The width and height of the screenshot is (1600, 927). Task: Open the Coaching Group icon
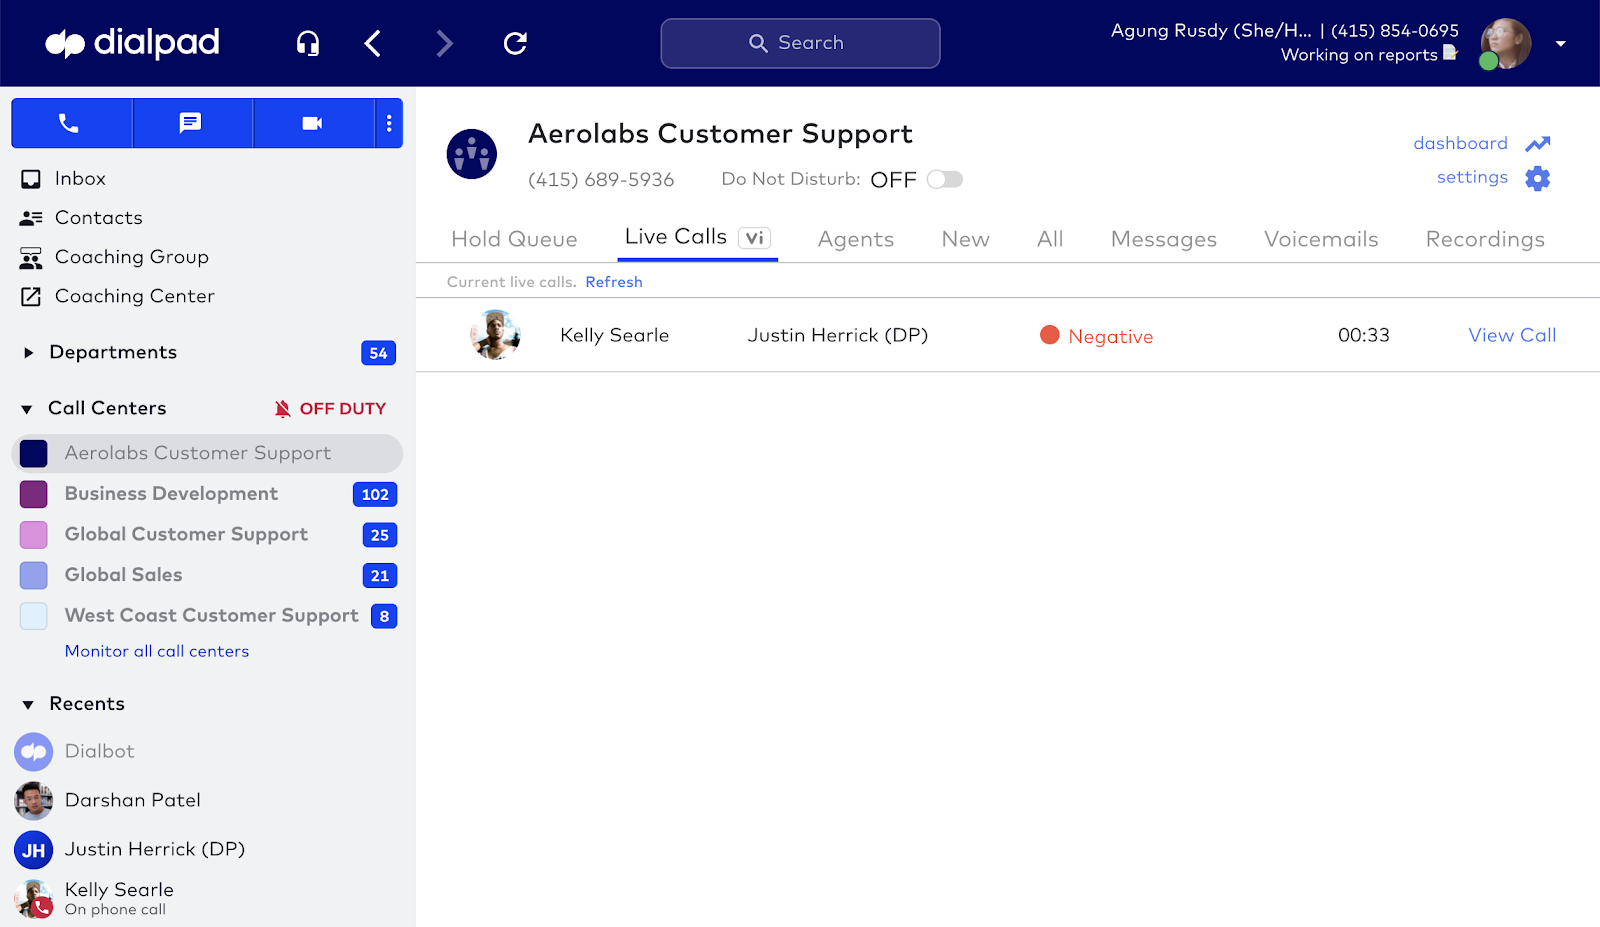point(31,258)
